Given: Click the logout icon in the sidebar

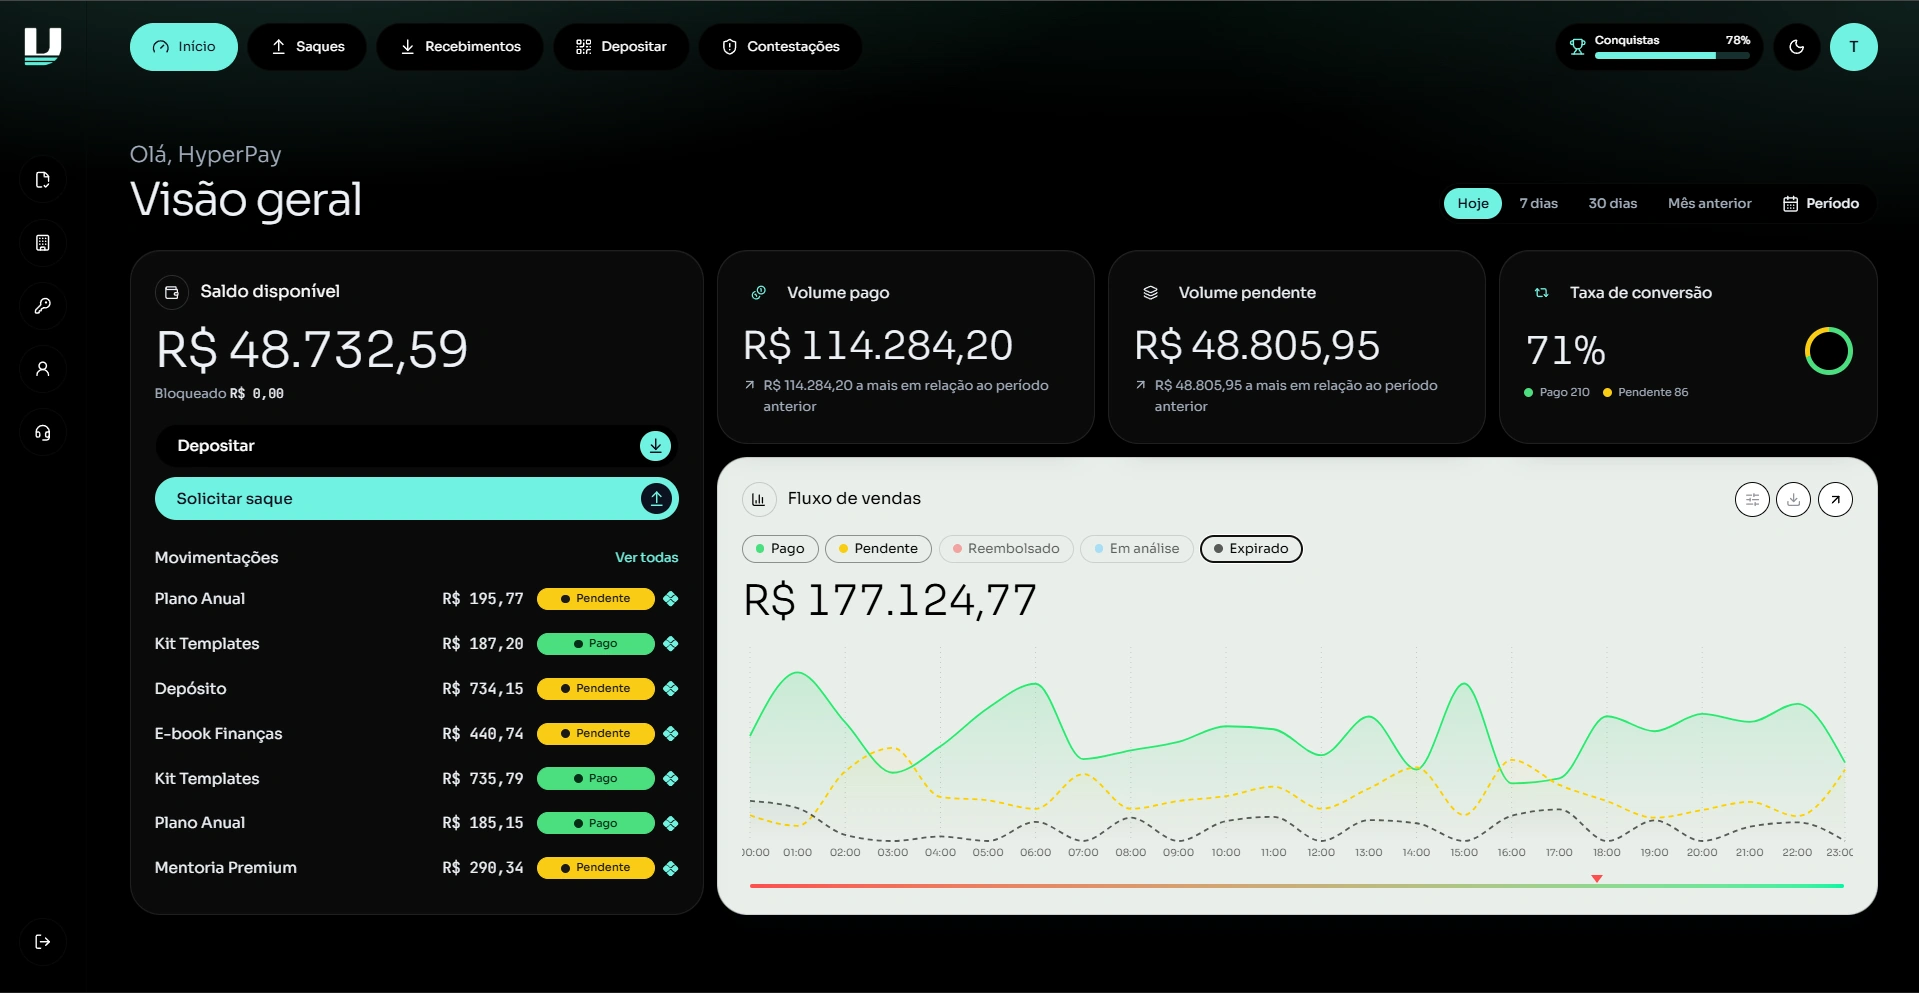Looking at the screenshot, I should [x=43, y=941].
